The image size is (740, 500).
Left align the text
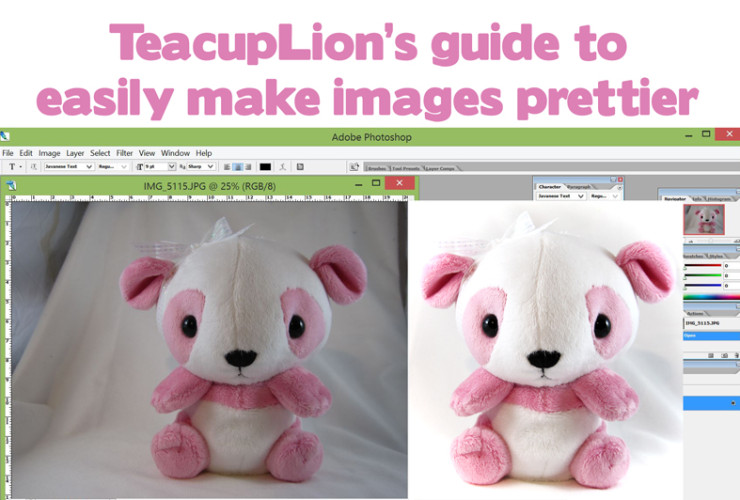point(227,167)
